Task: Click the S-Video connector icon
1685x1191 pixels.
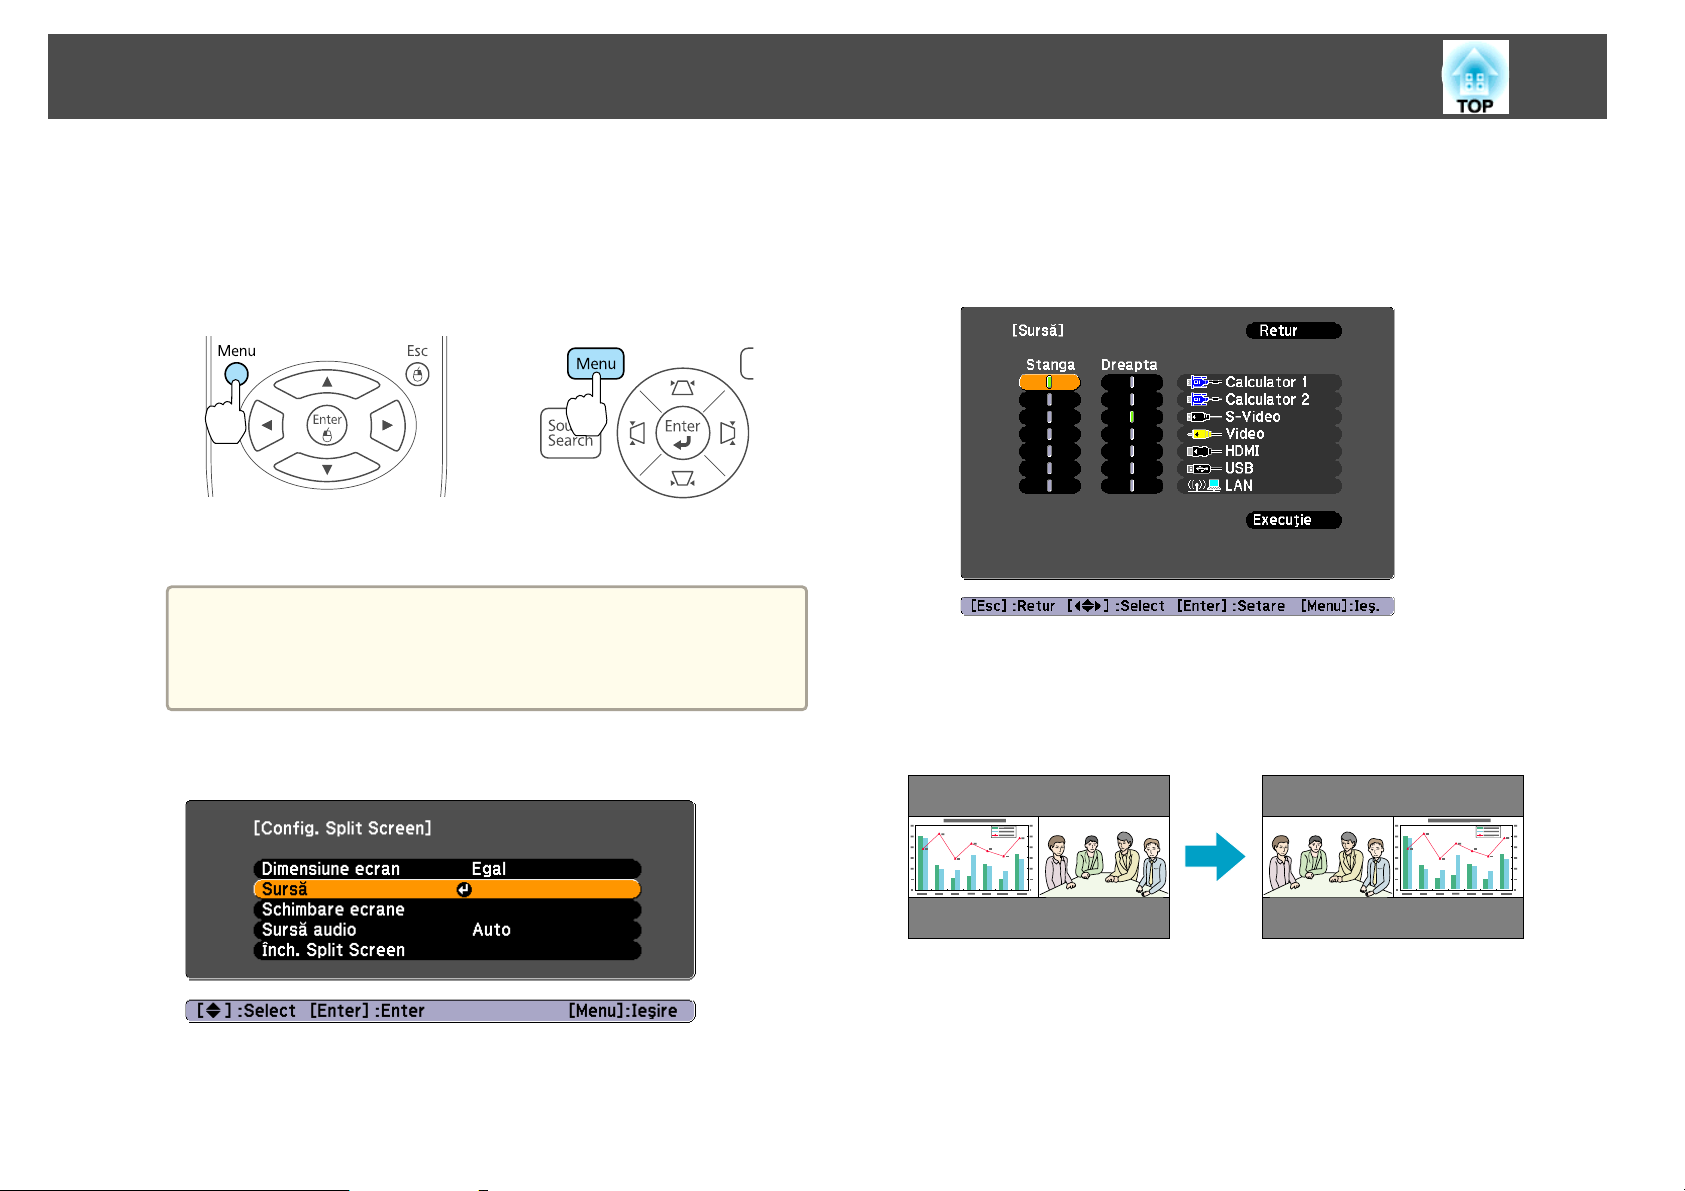Action: tap(1203, 417)
